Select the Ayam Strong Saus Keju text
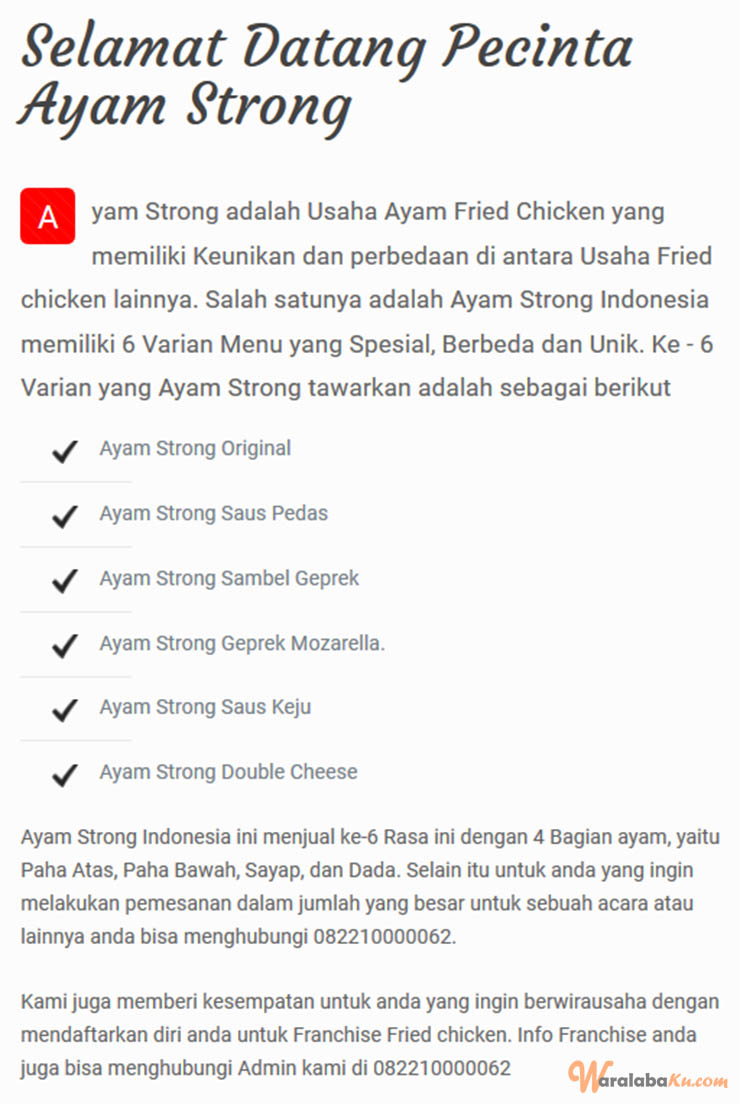 pyautogui.click(x=205, y=707)
